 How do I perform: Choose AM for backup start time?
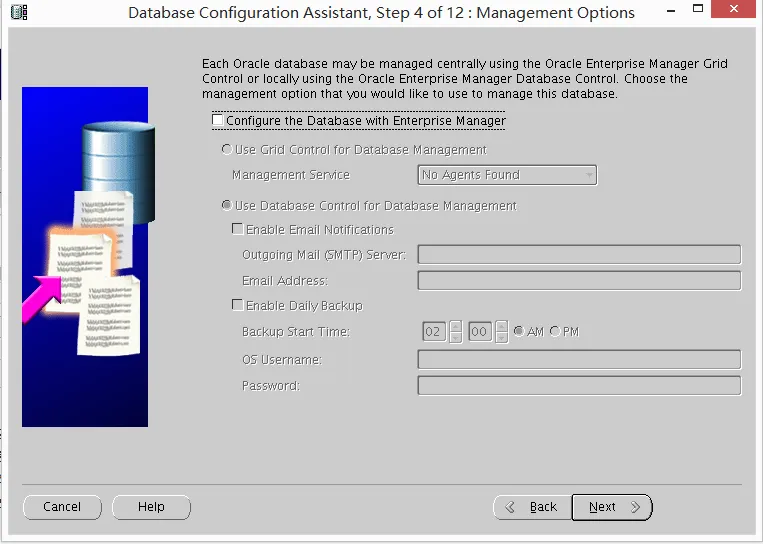point(519,331)
